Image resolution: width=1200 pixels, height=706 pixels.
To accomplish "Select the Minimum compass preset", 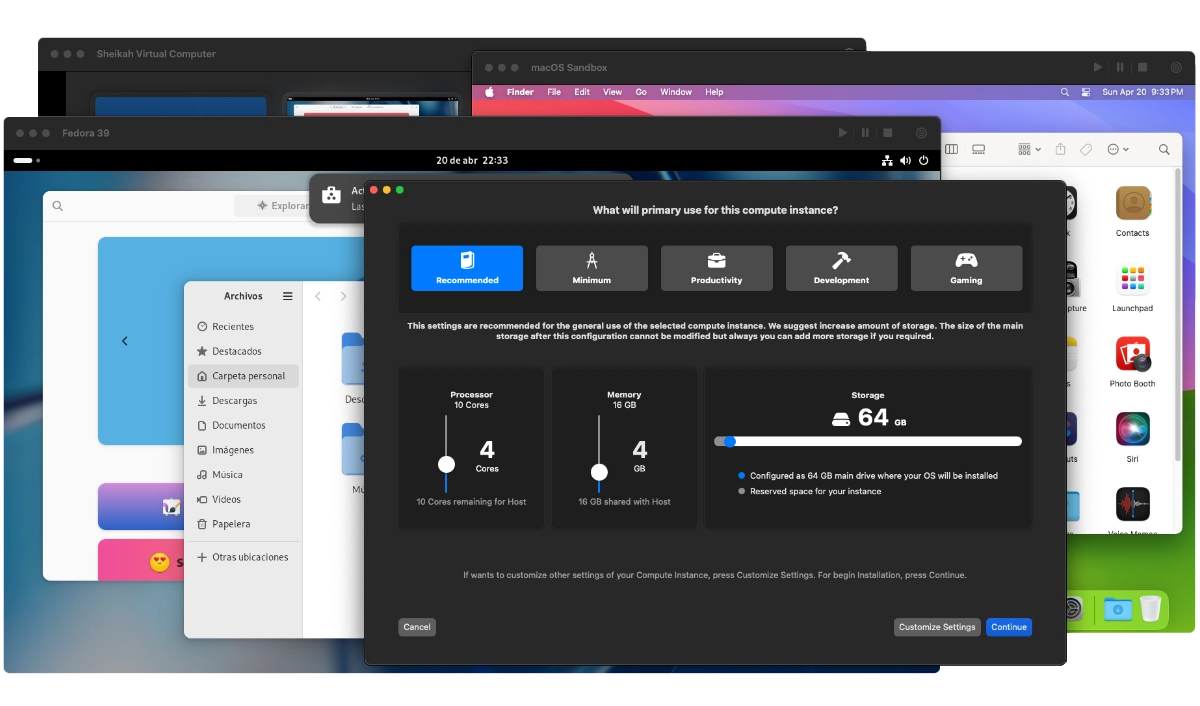I will pos(591,268).
